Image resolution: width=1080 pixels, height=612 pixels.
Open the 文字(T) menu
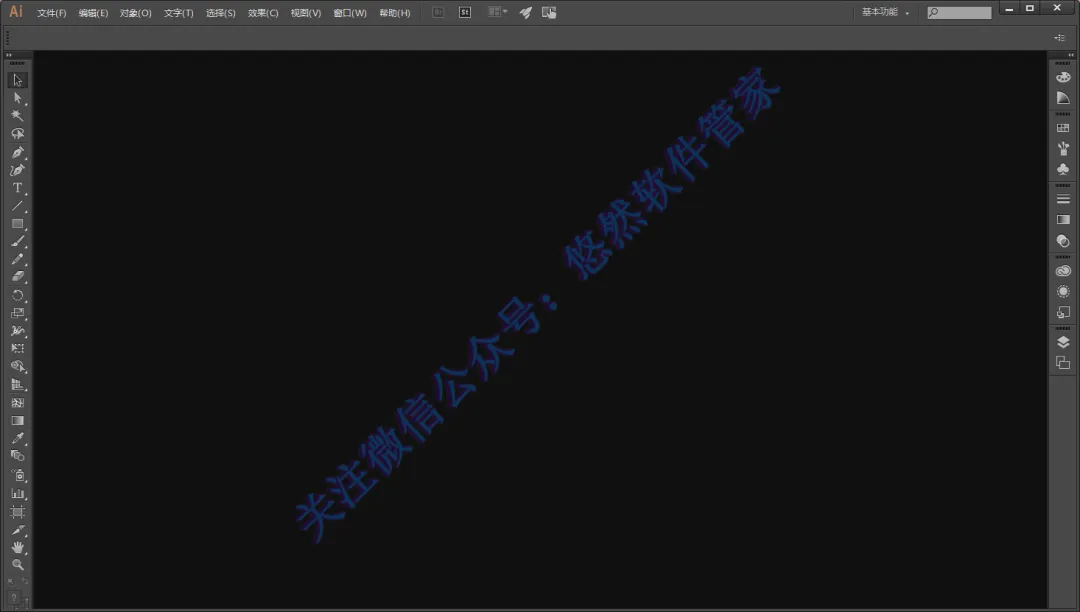[x=178, y=13]
